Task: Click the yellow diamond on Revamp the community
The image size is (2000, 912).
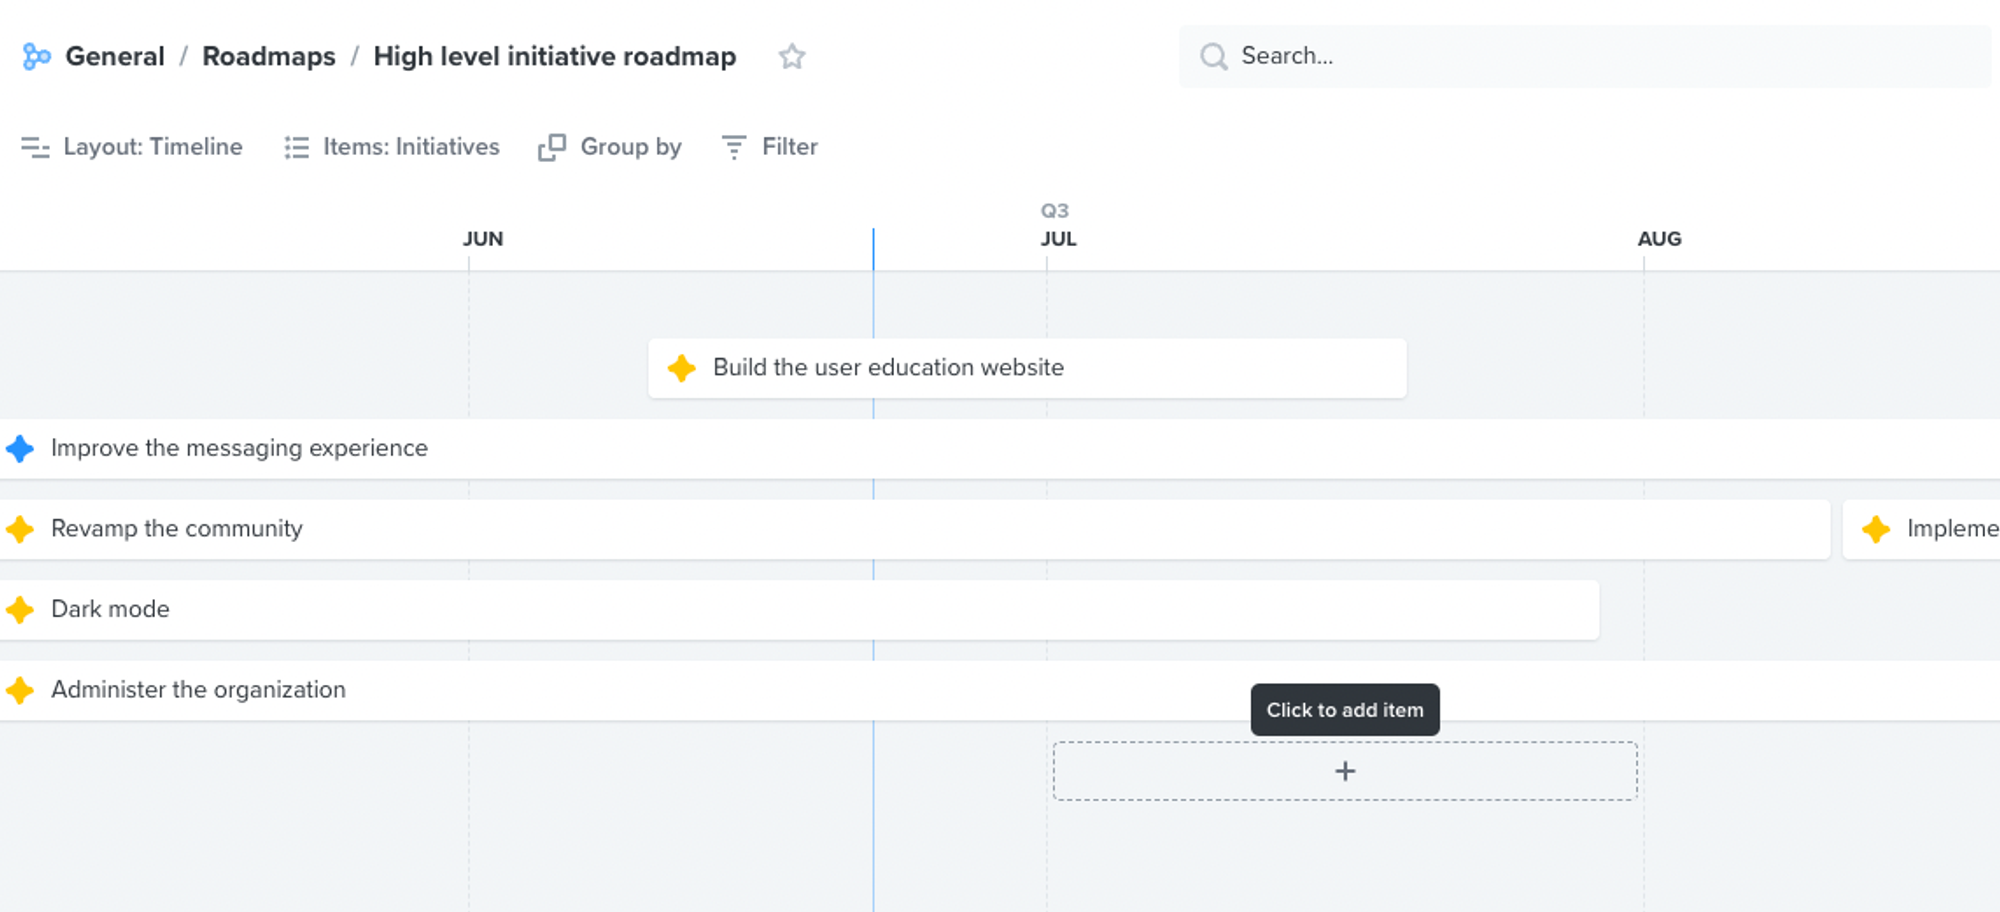Action: (20, 529)
